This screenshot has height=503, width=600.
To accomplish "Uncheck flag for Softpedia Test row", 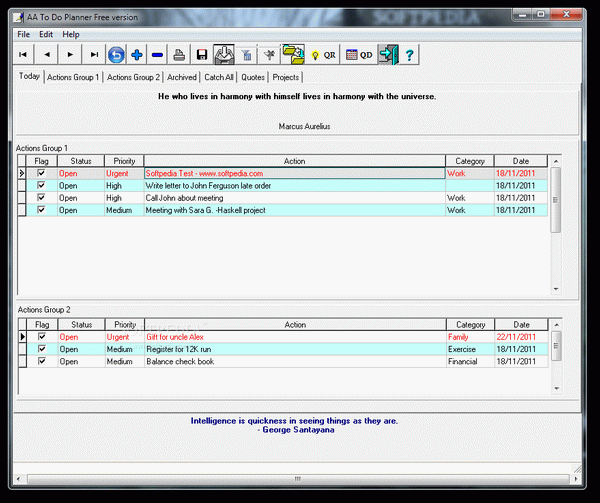I will point(41,173).
